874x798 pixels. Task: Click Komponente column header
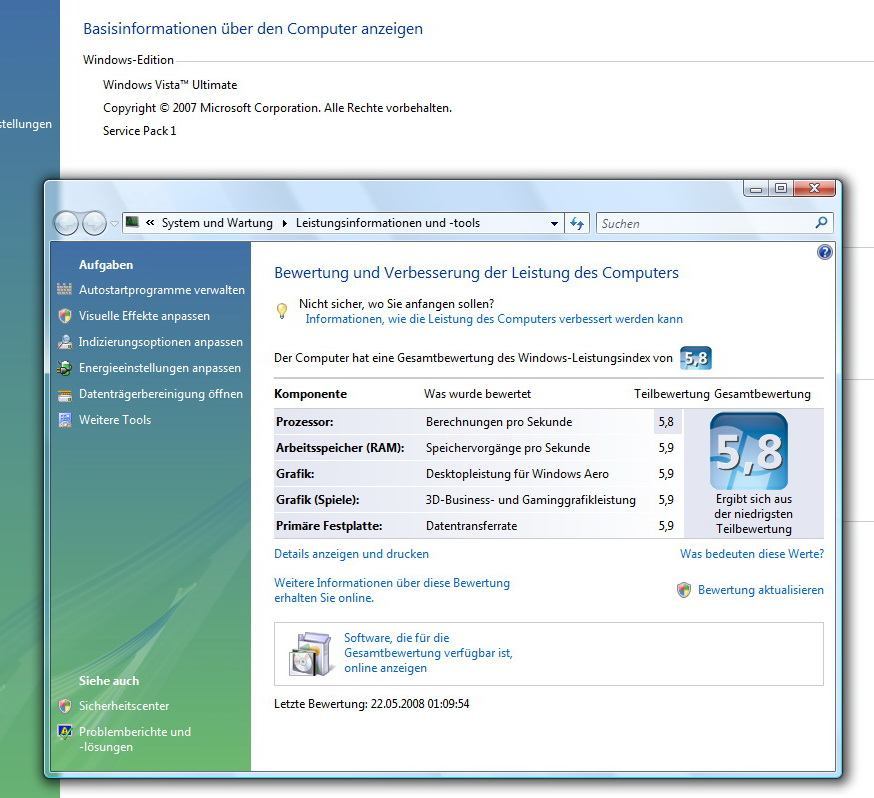[310, 394]
